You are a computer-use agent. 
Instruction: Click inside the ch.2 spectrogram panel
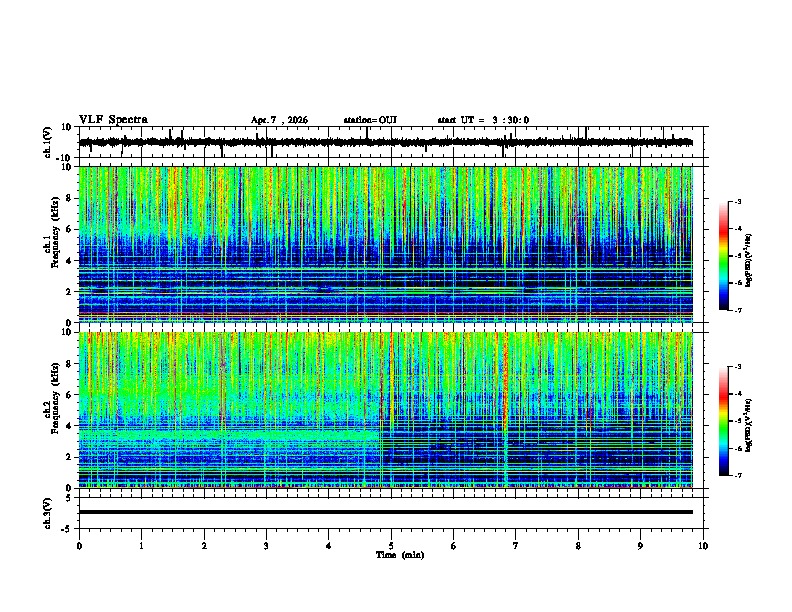click(386, 410)
